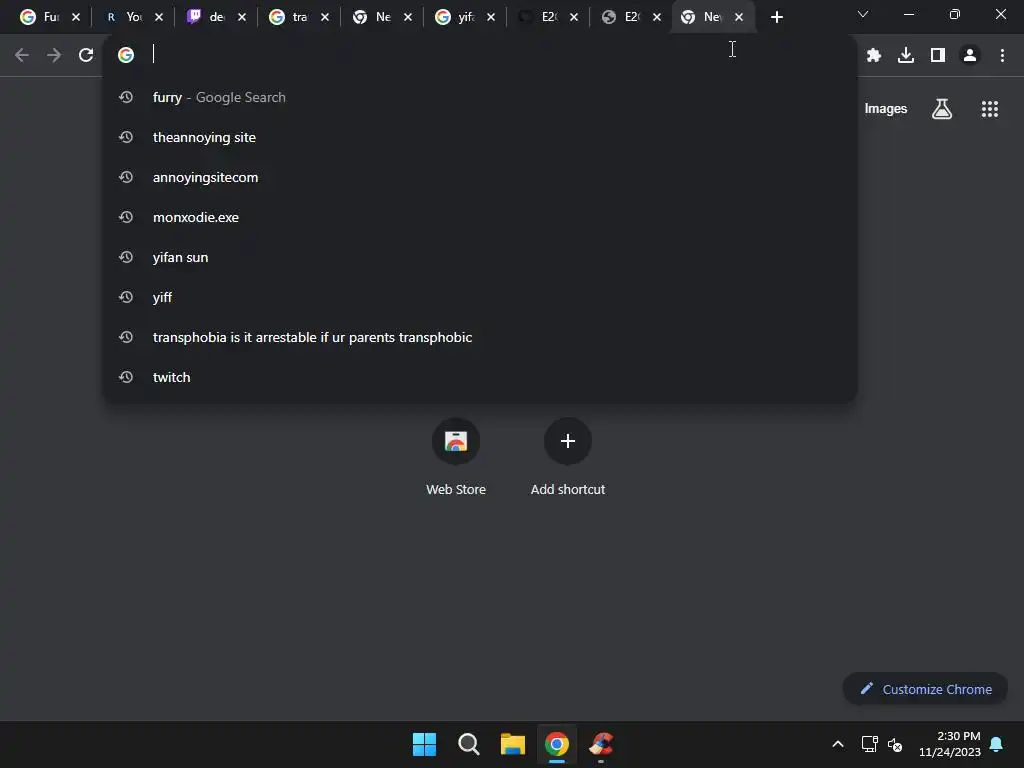The image size is (1024, 768).
Task: Open the notification bell
Action: pos(997,744)
